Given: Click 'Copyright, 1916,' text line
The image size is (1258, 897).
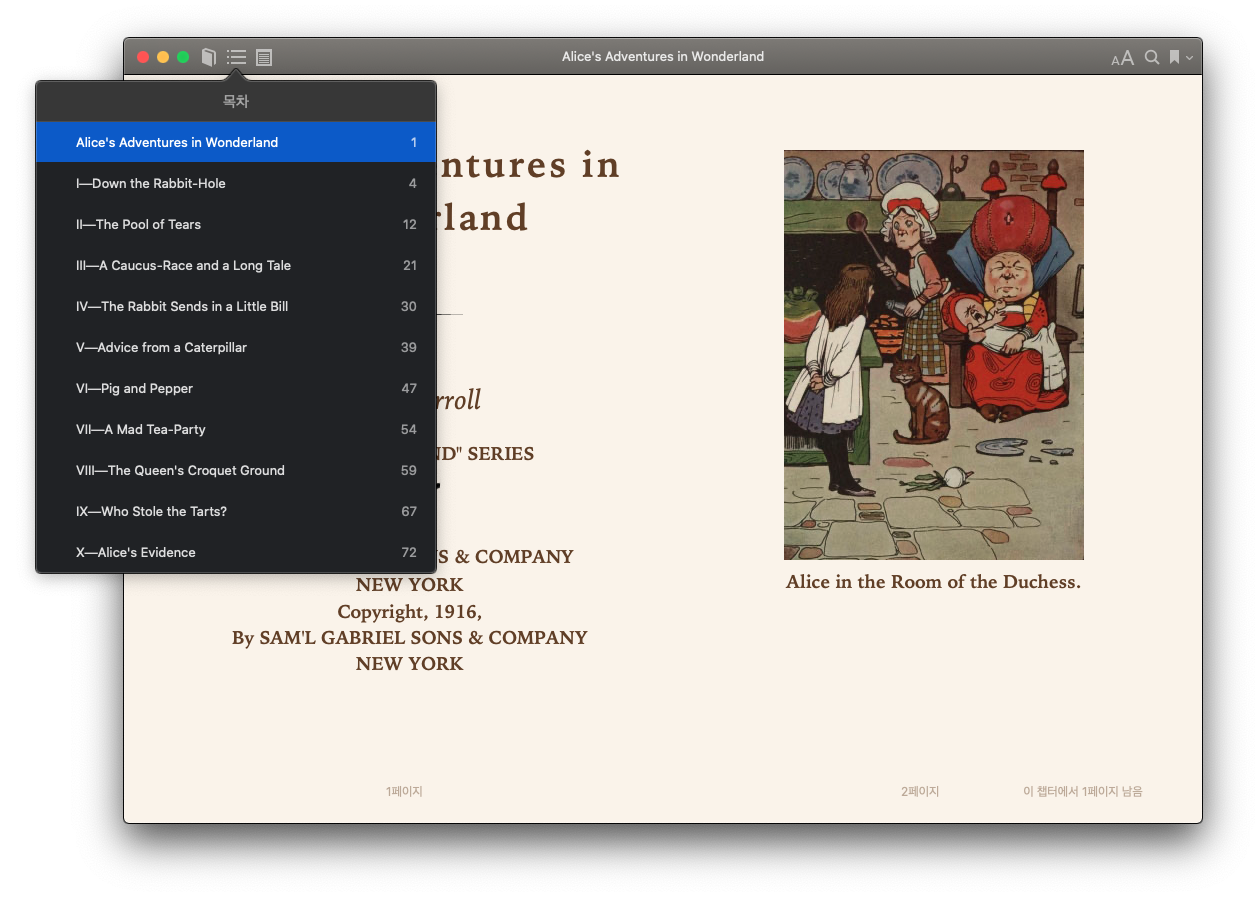Looking at the screenshot, I should (x=410, y=612).
